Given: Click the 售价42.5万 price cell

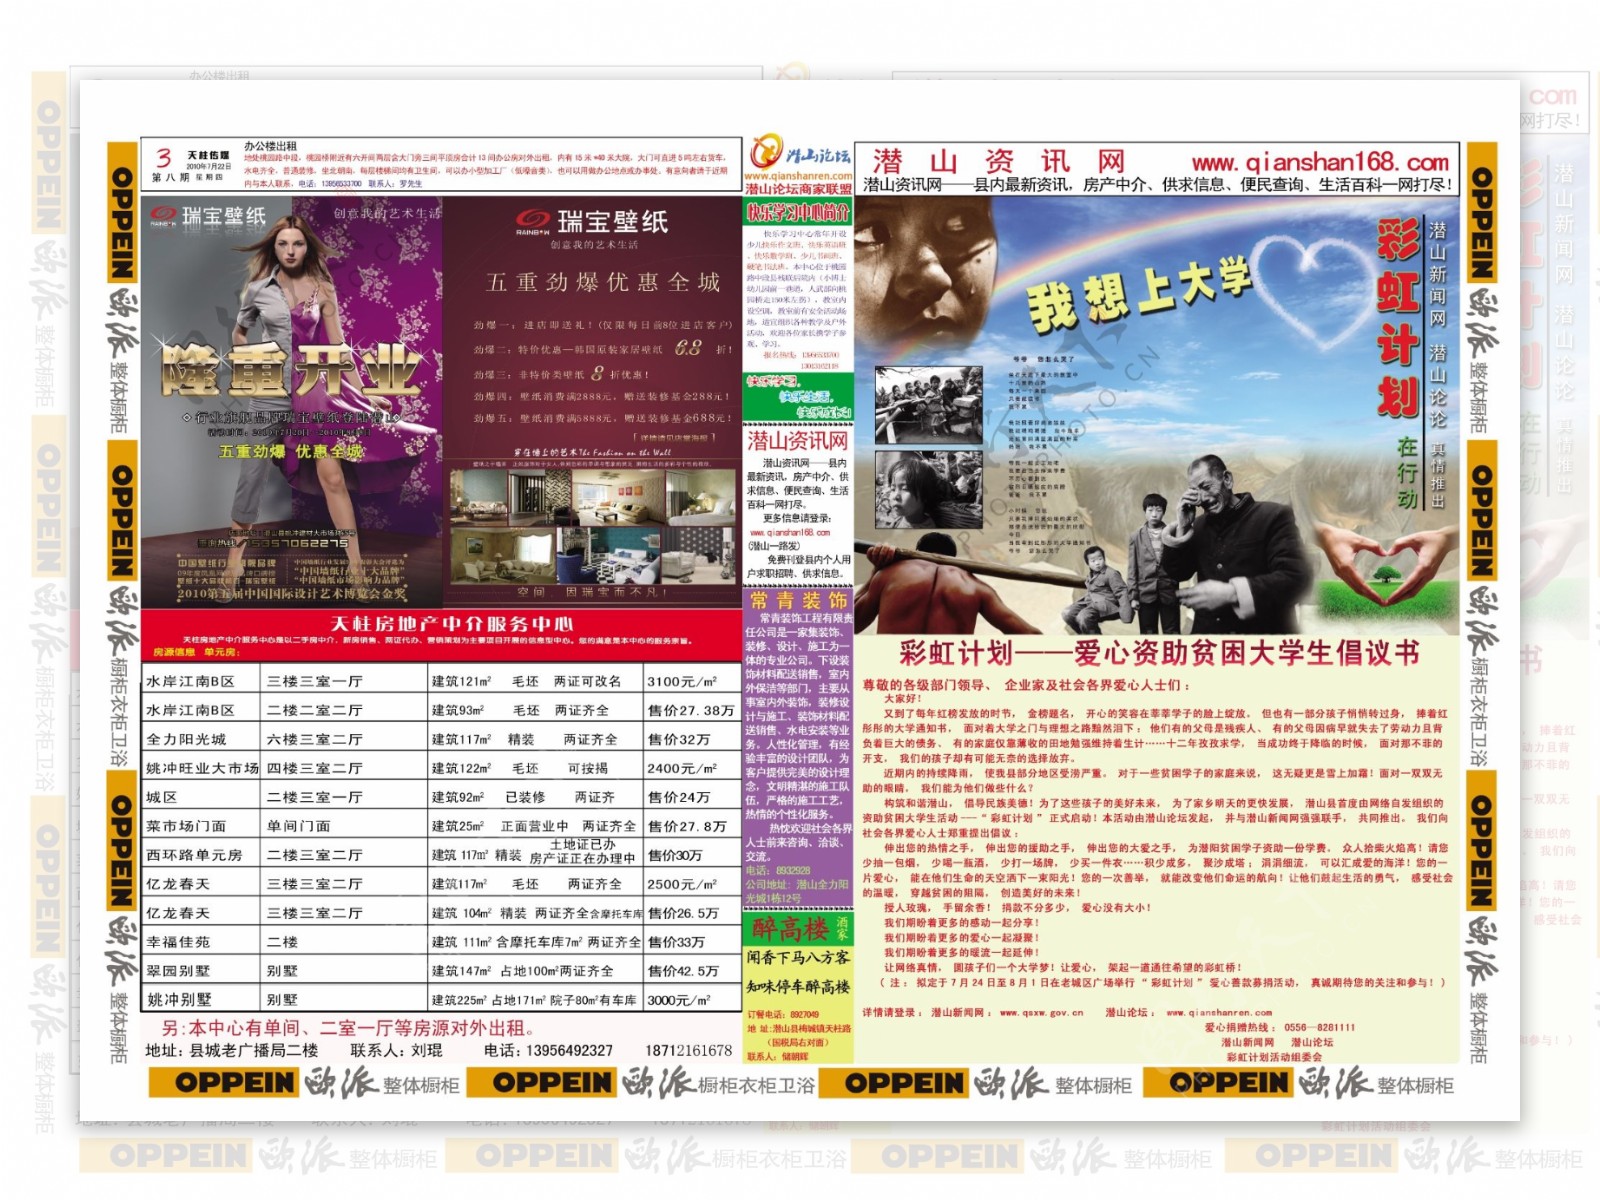Looking at the screenshot, I should (691, 971).
